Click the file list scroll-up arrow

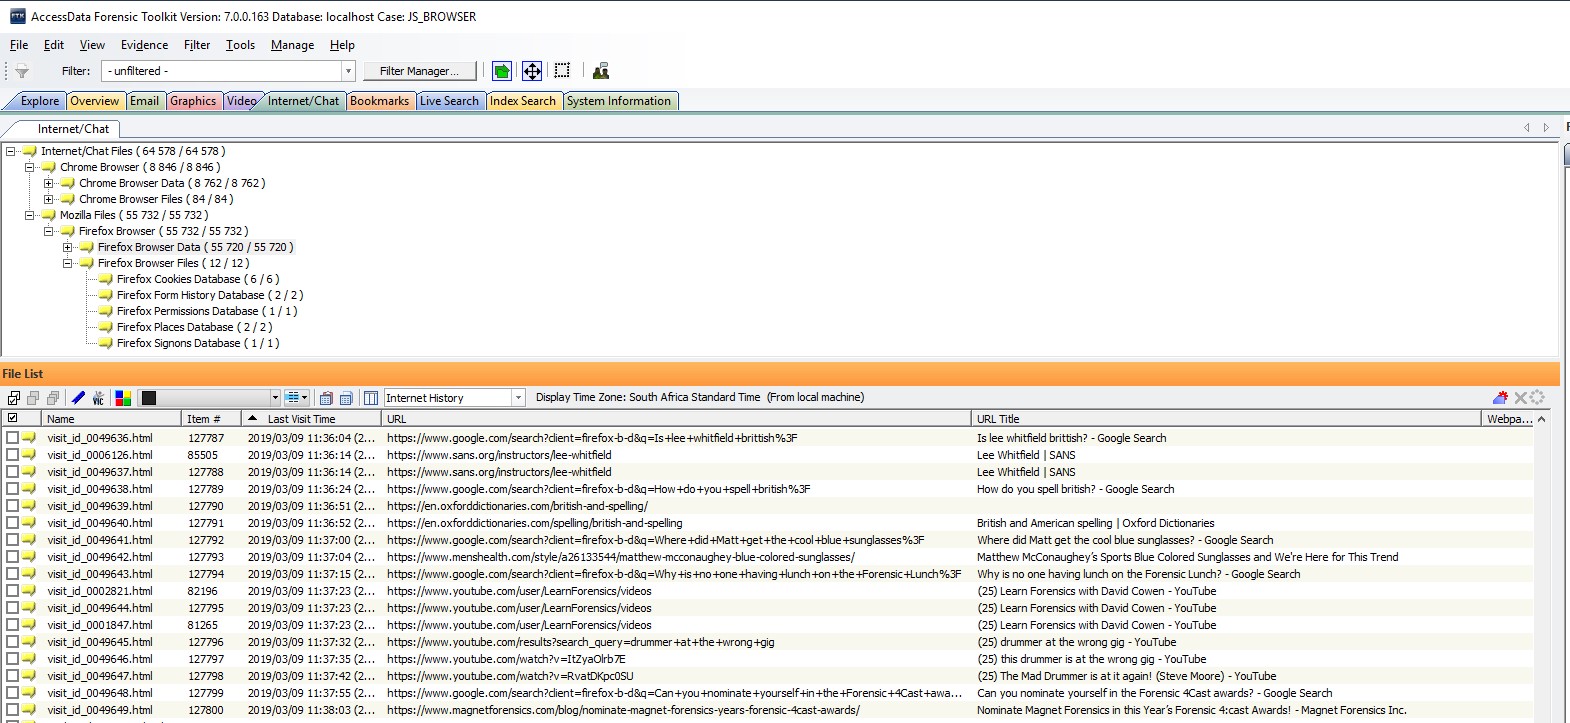click(1541, 419)
